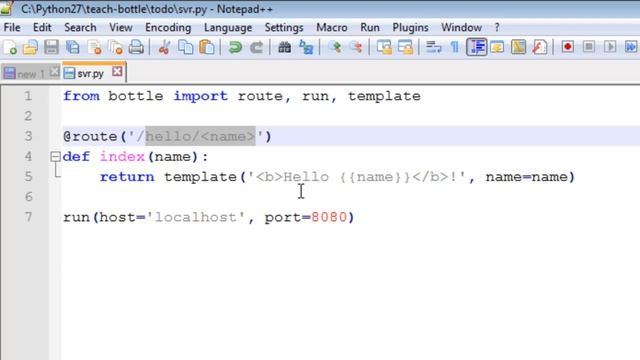The width and height of the screenshot is (640, 360).
Task: Redo action with the Redo arrow
Action: [x=256, y=47]
